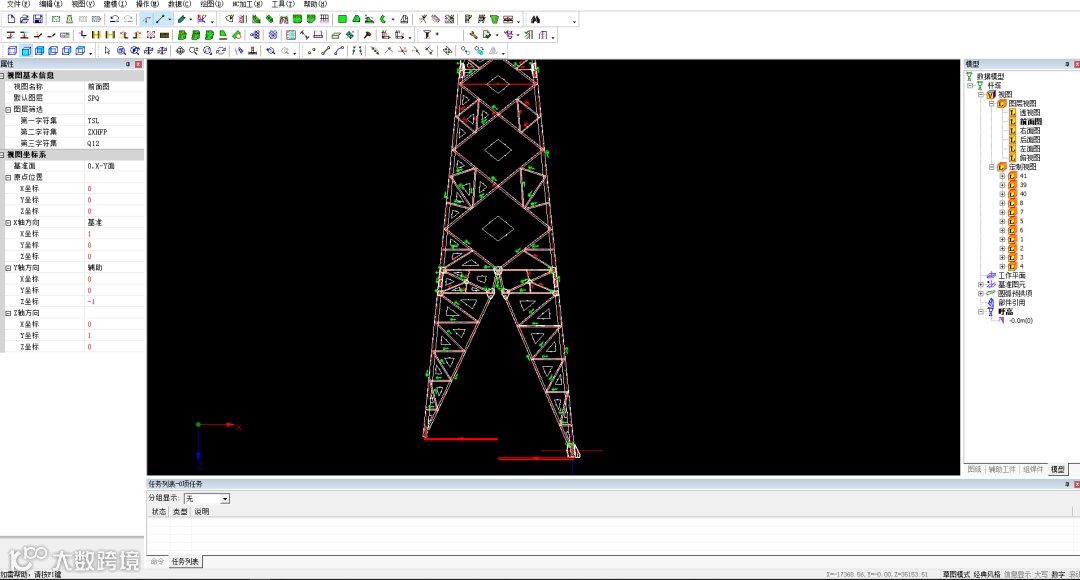Expand tree node 41 under 定制视图
The height and width of the screenshot is (580, 1080).
click(1001, 176)
